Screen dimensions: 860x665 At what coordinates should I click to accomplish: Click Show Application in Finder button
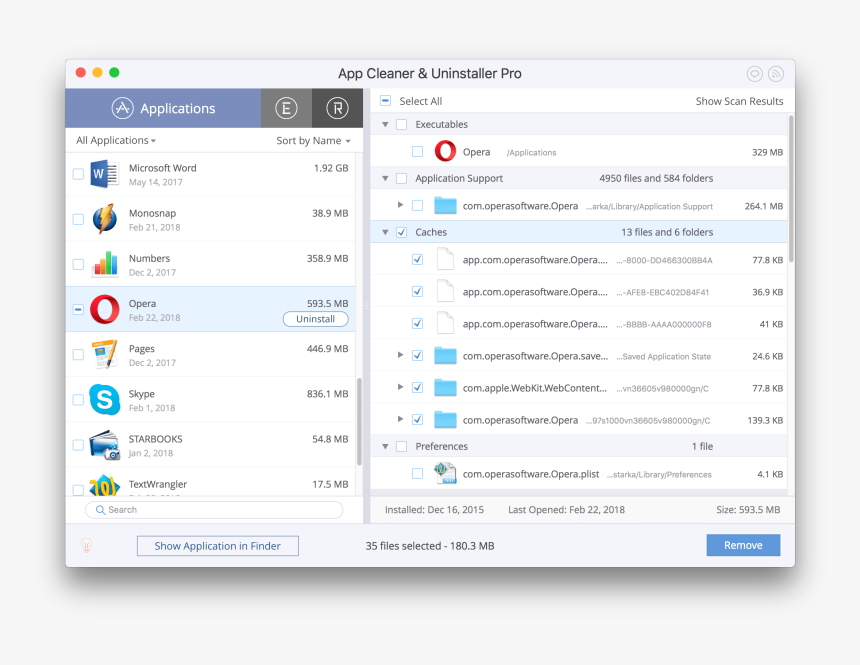point(218,546)
